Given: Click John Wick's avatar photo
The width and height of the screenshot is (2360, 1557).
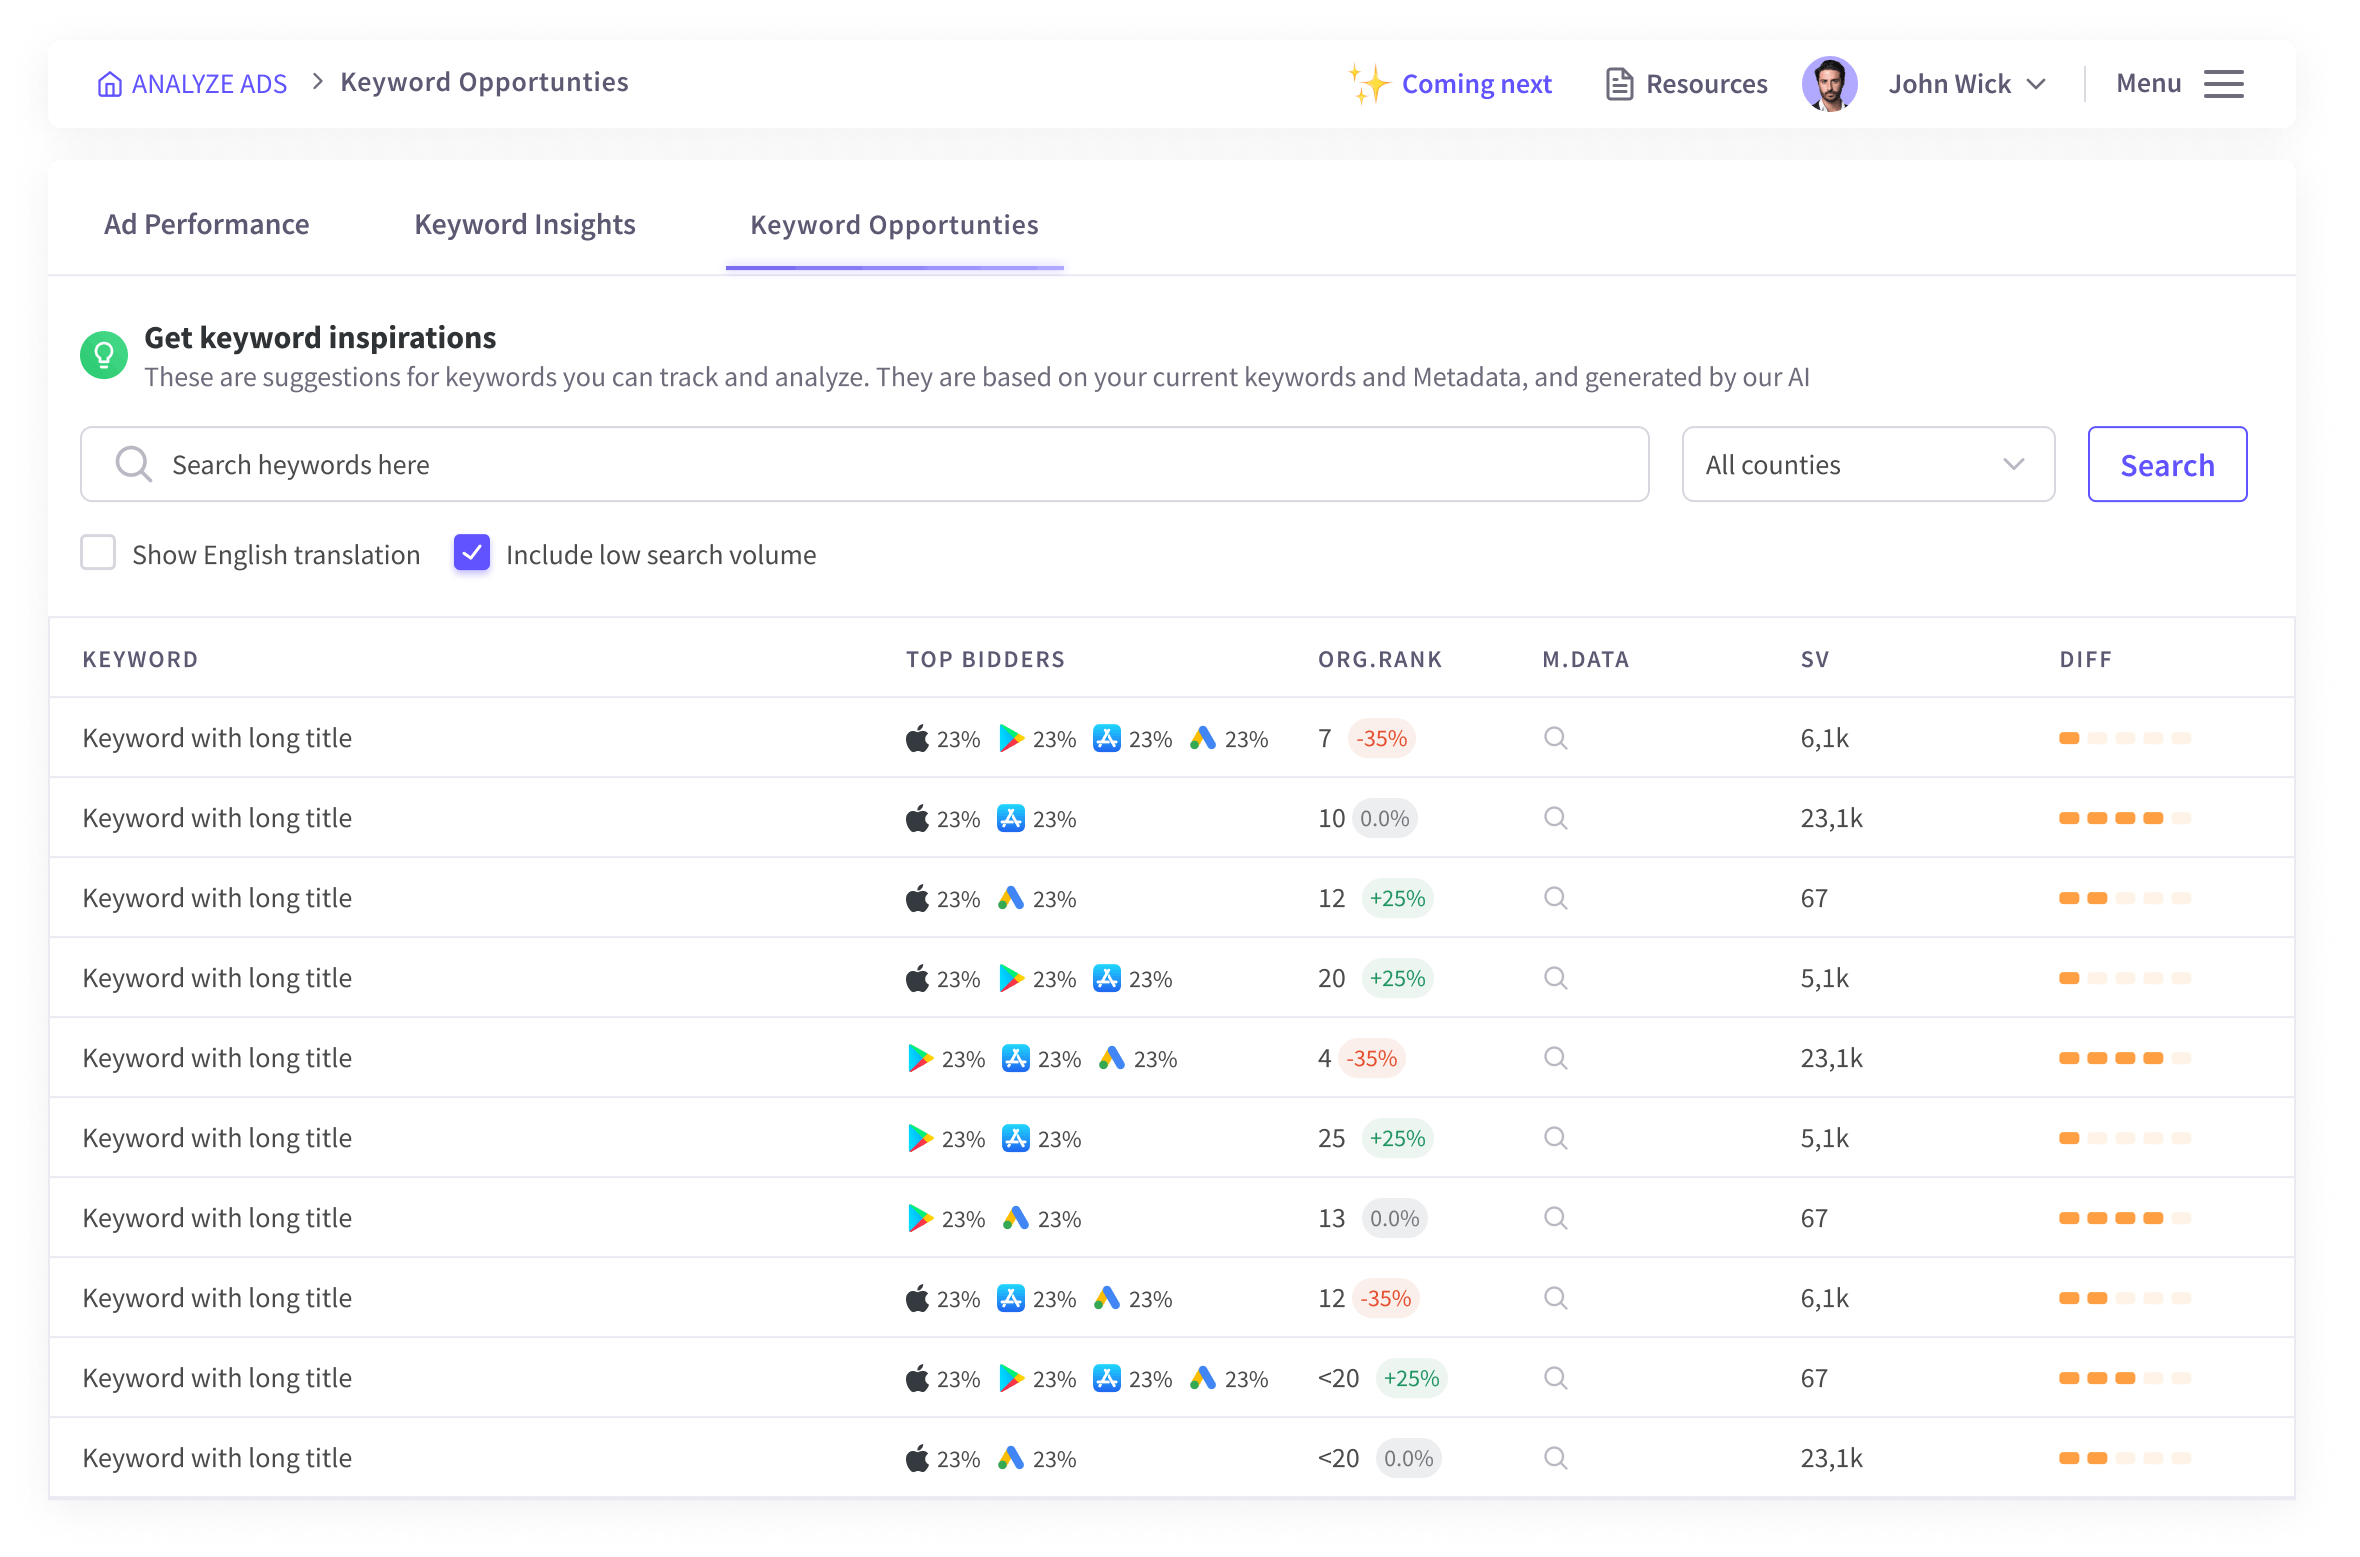Looking at the screenshot, I should point(1829,84).
